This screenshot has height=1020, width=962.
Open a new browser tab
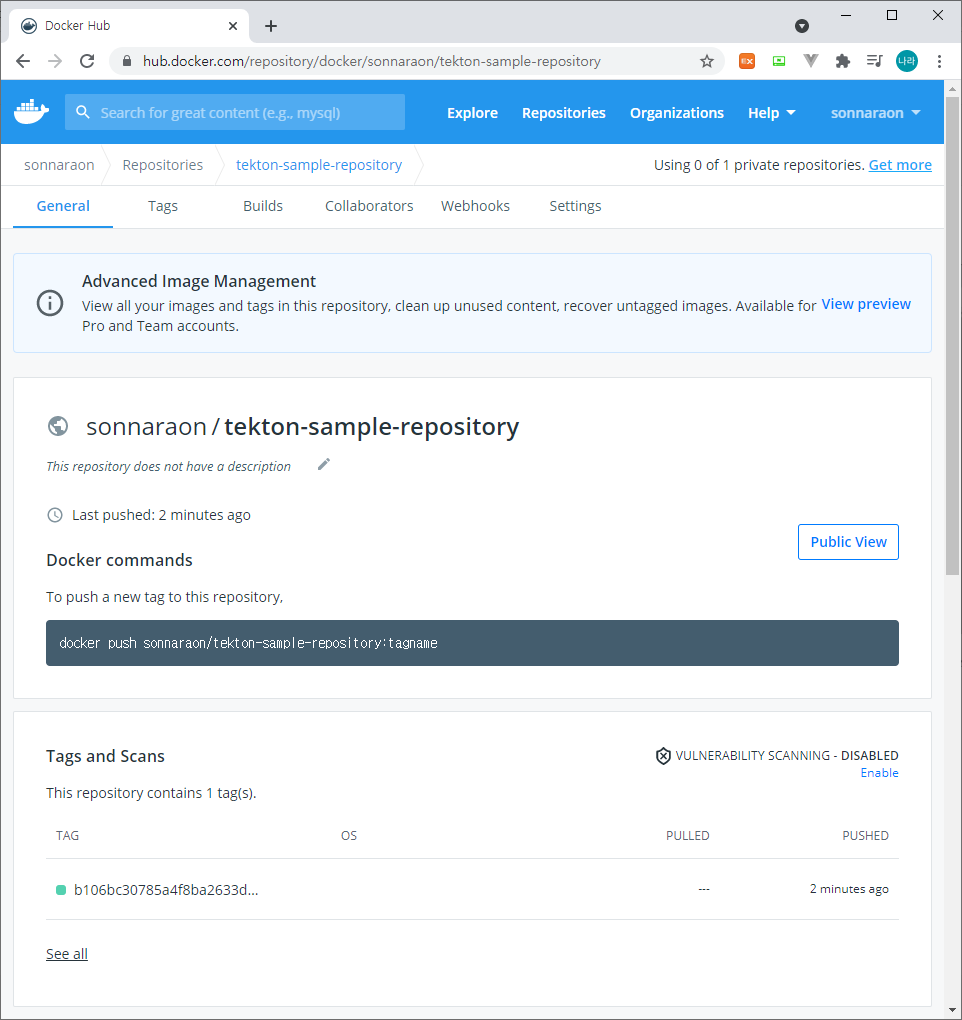tap(271, 26)
